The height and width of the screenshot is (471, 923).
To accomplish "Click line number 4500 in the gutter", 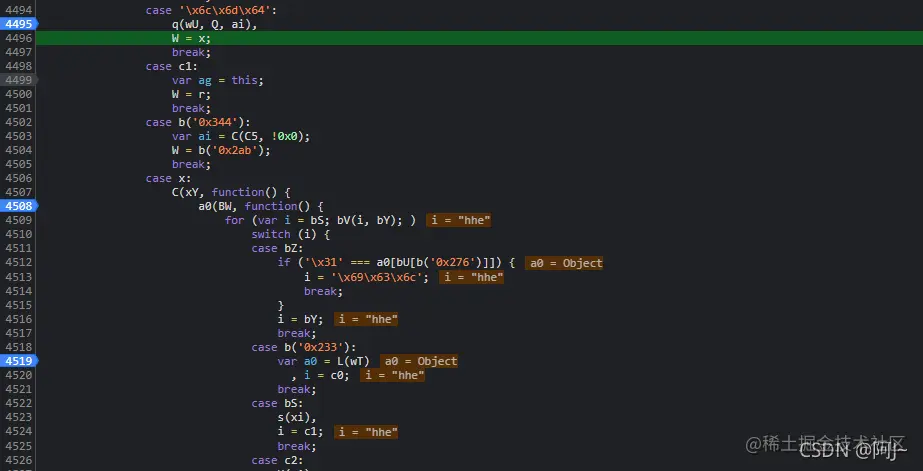I will point(19,94).
